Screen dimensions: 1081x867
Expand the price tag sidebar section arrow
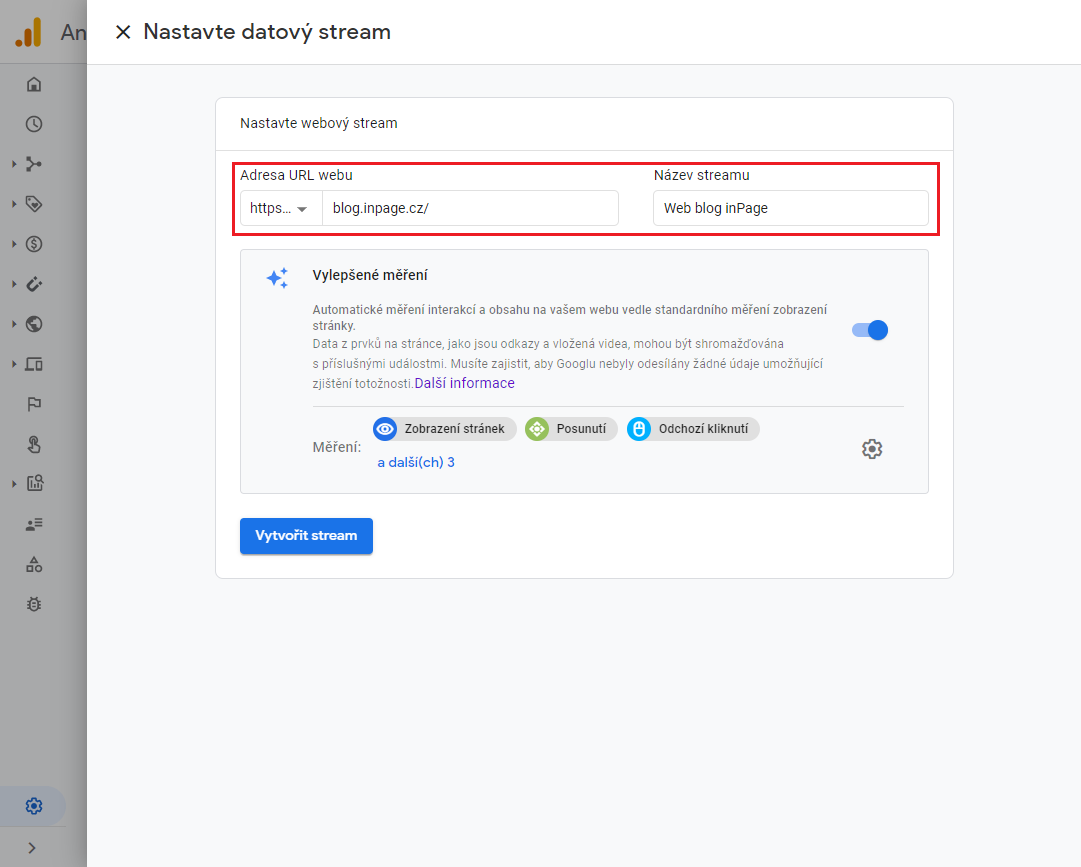[14, 204]
